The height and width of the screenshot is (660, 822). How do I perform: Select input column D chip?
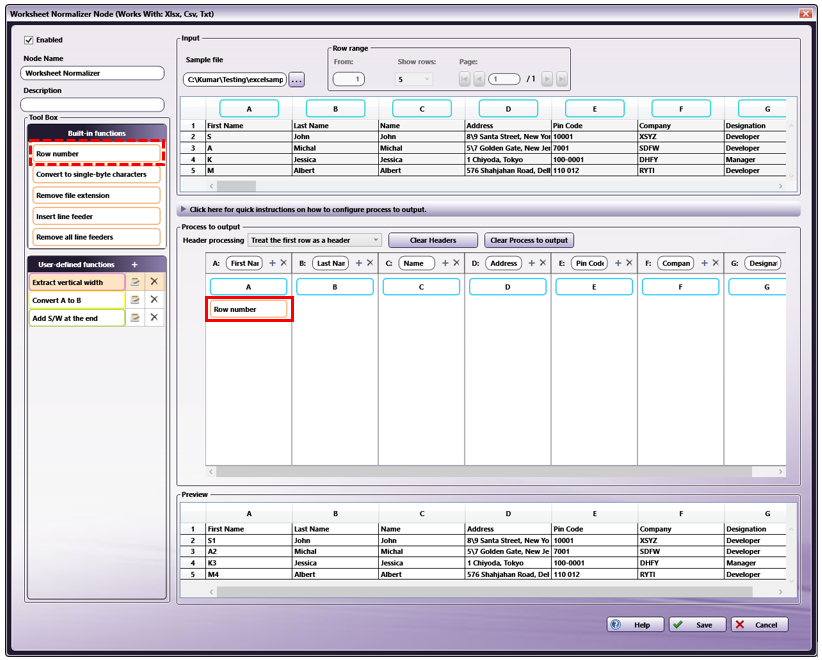[508, 109]
